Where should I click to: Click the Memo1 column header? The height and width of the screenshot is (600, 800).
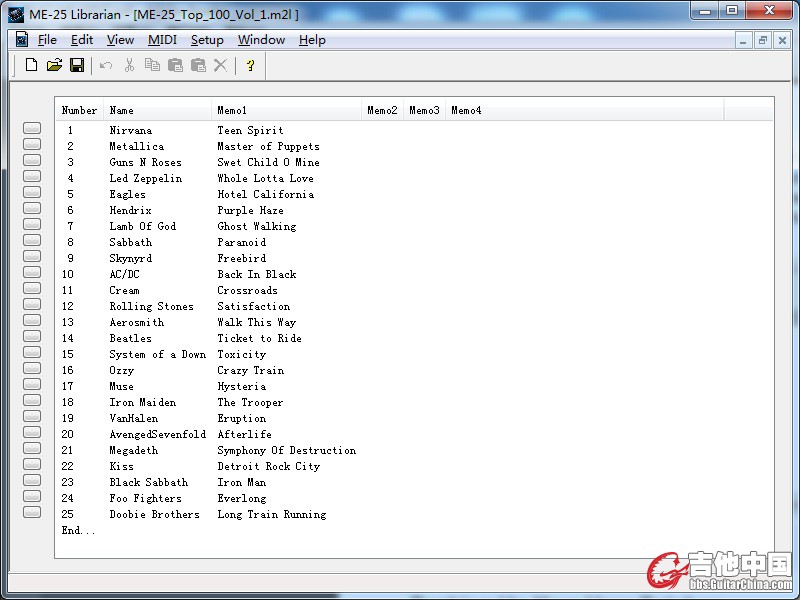coord(286,110)
